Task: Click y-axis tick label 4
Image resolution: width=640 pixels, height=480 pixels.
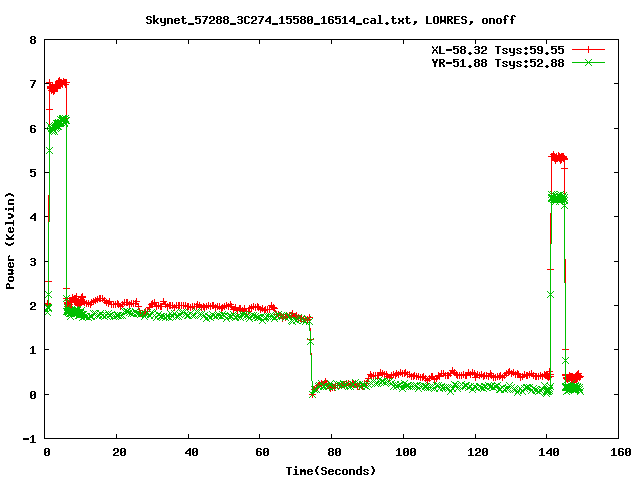Action: (x=33, y=217)
